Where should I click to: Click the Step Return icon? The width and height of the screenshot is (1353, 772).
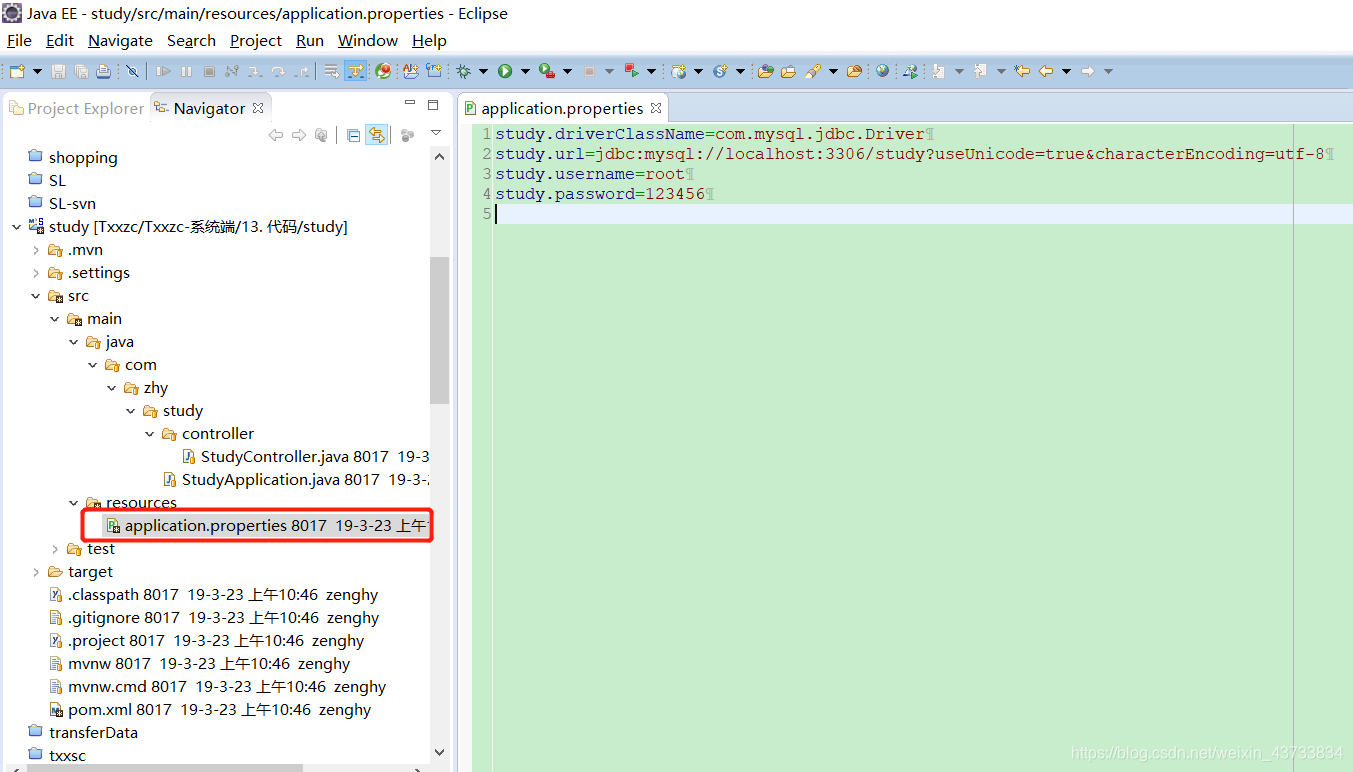301,71
